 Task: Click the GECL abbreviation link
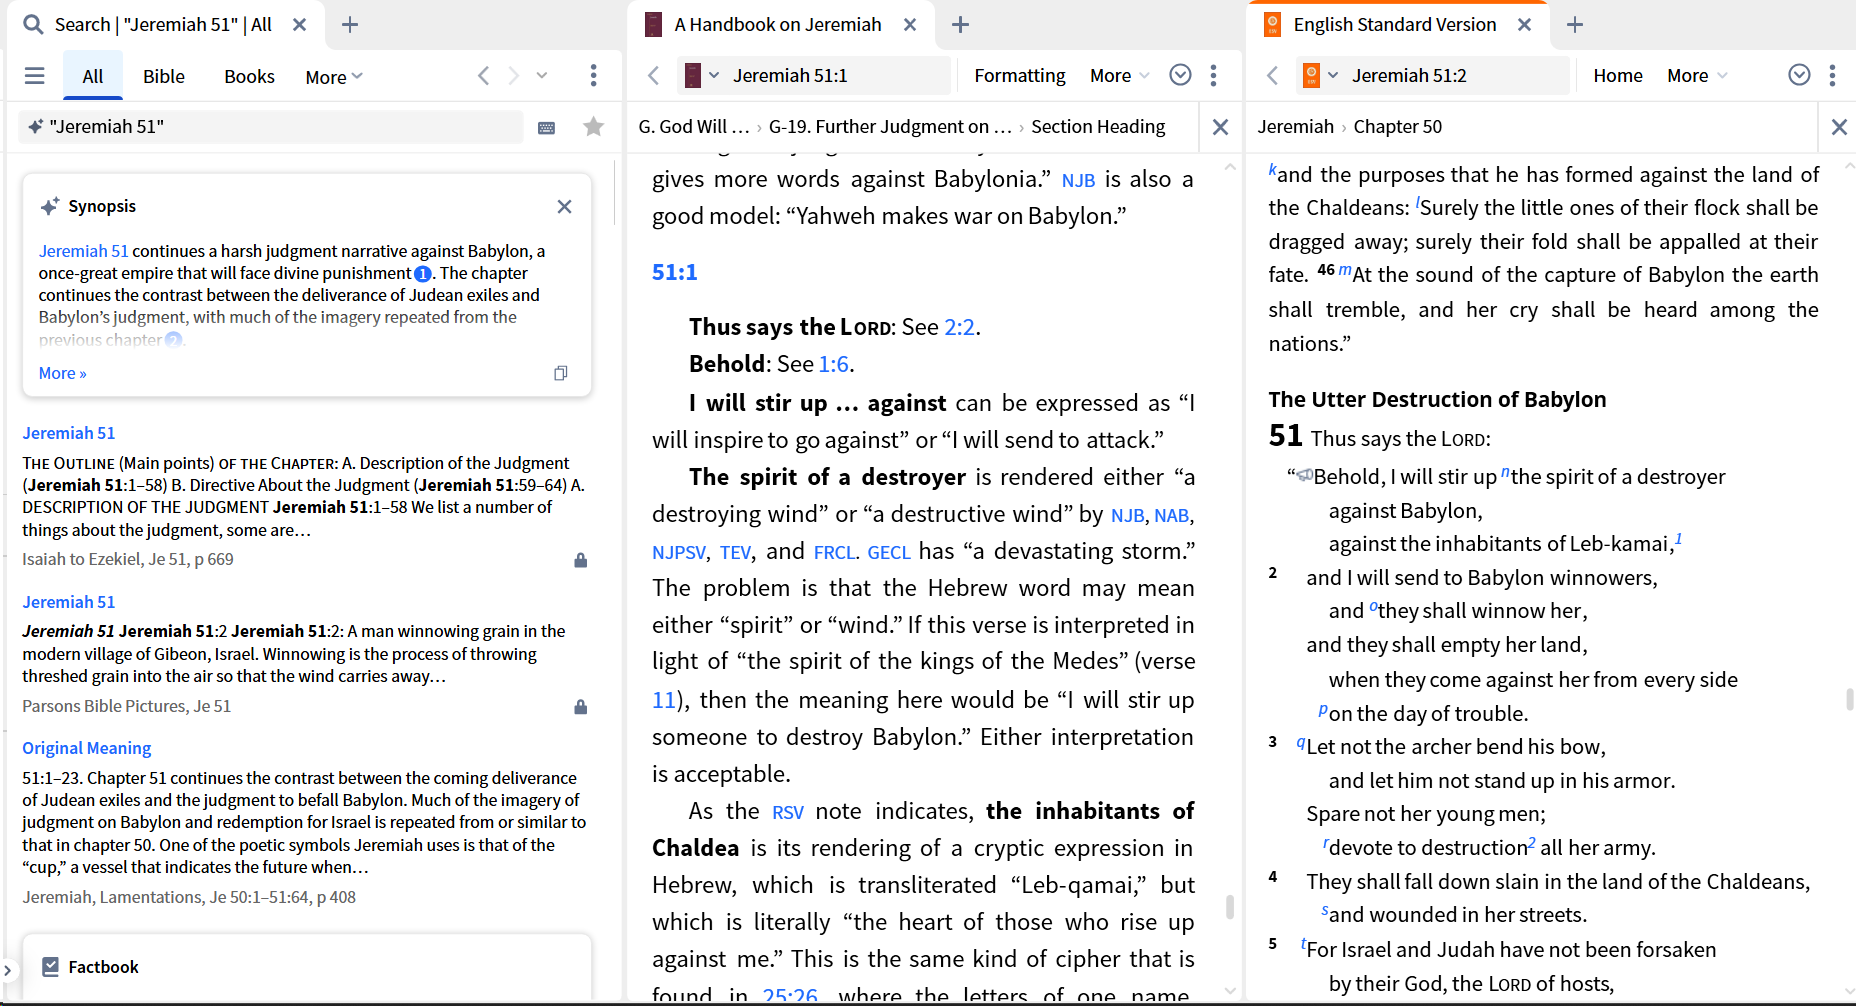coord(889,552)
